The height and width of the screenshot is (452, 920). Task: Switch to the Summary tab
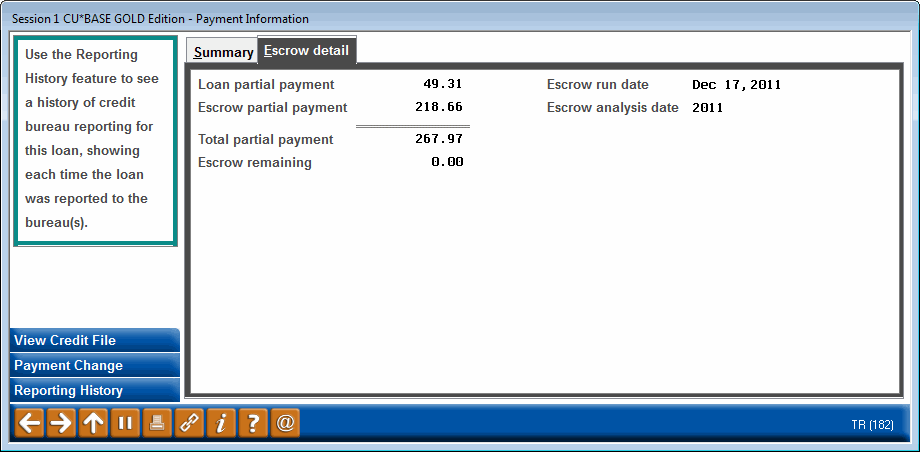pyautogui.click(x=223, y=52)
